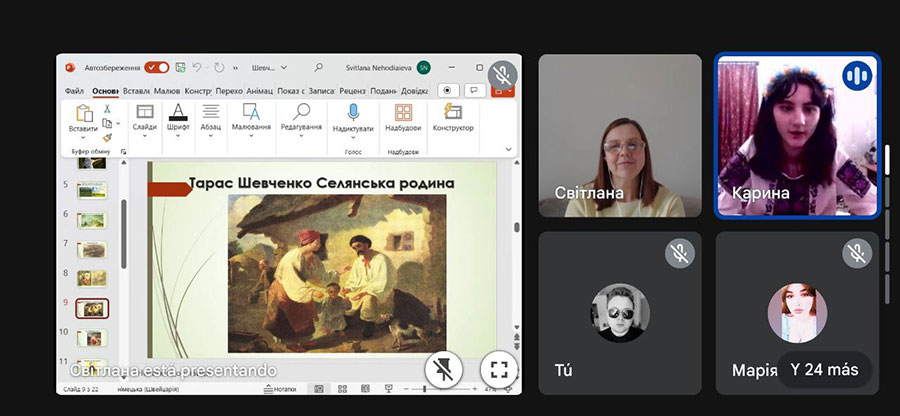Start slideshow from the status bar
This screenshot has height=416, width=900.
point(389,389)
